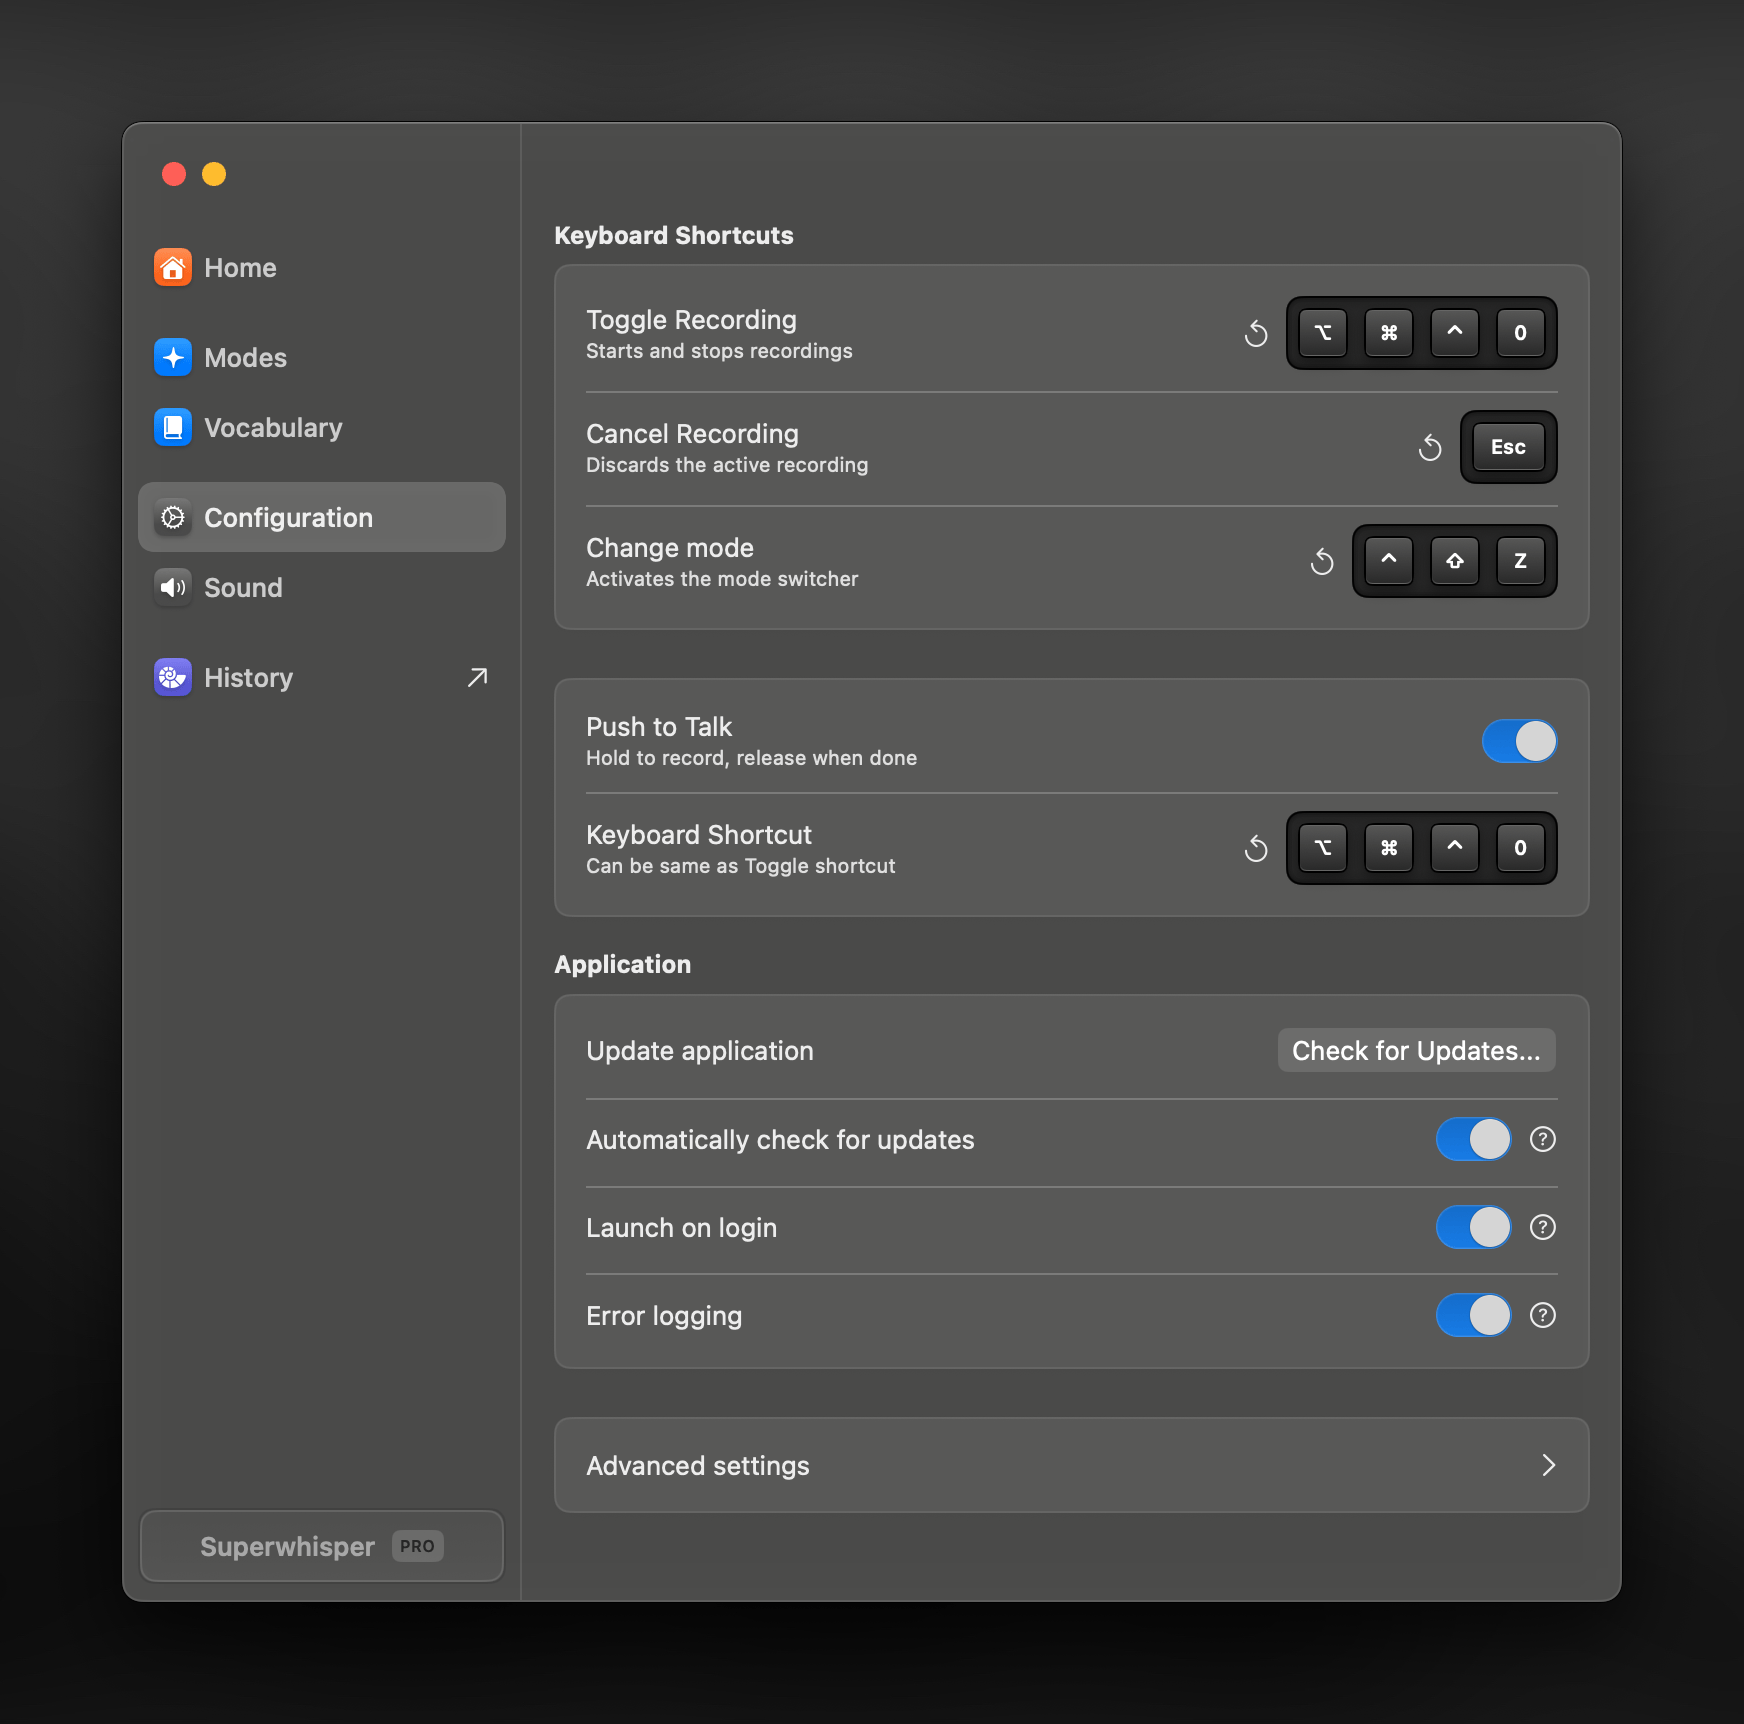This screenshot has height=1724, width=1744.
Task: Click the red close window button
Action: point(174,174)
